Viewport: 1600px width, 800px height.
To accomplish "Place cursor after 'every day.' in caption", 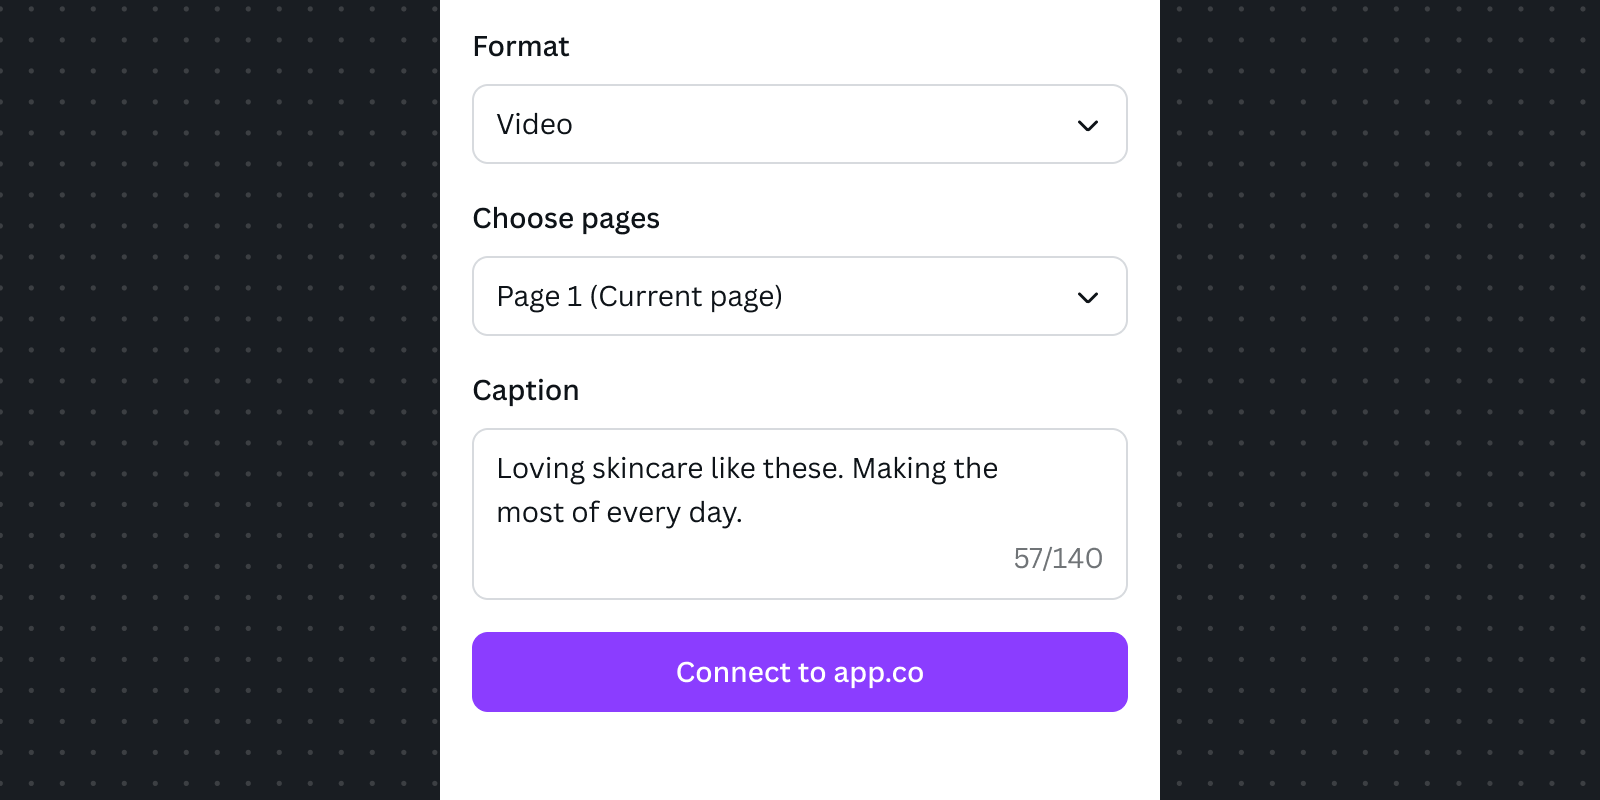I will pos(747,512).
